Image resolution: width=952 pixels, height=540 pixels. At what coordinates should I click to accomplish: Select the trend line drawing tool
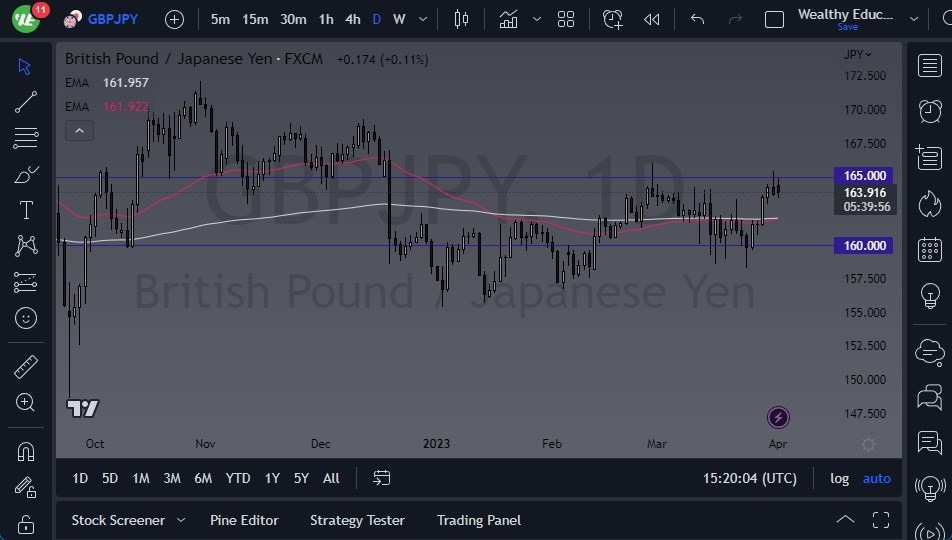(26, 102)
